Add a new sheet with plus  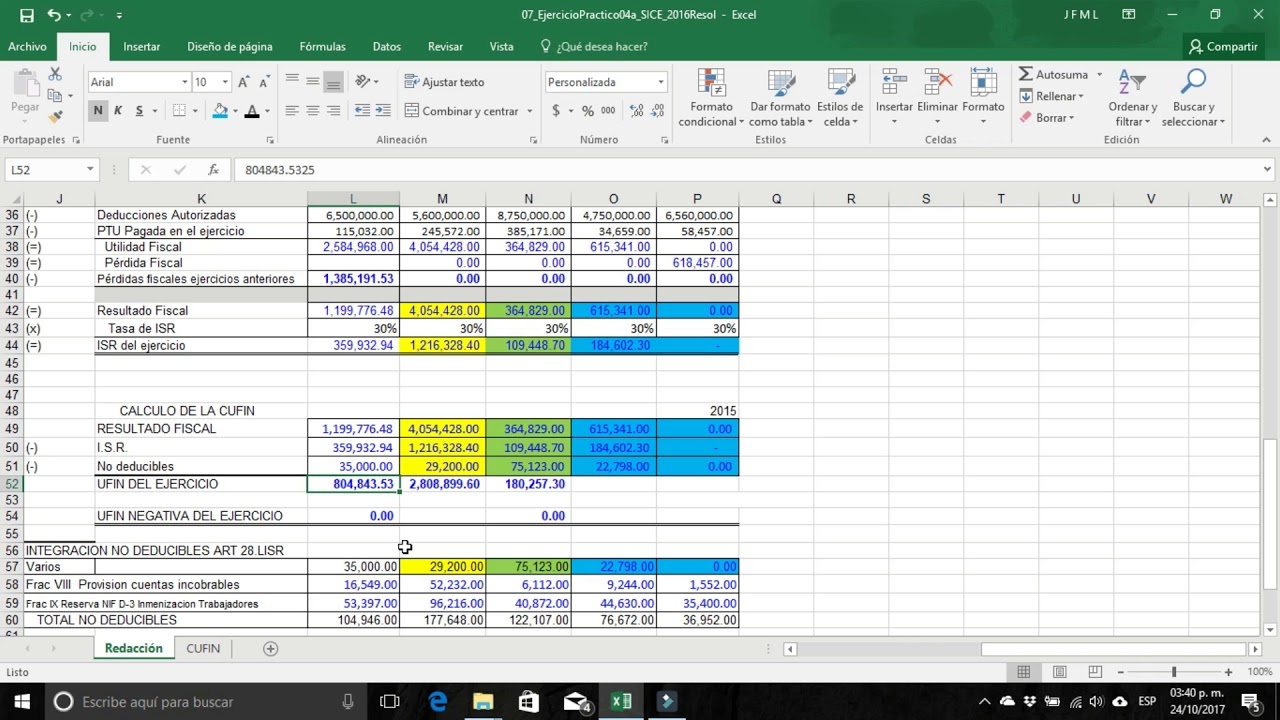click(x=270, y=648)
